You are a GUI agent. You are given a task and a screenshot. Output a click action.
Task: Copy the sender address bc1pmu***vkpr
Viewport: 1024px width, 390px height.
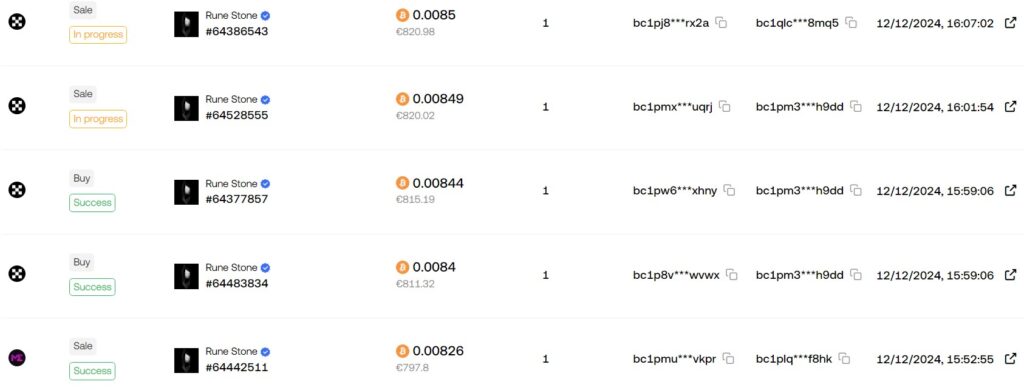(x=728, y=359)
